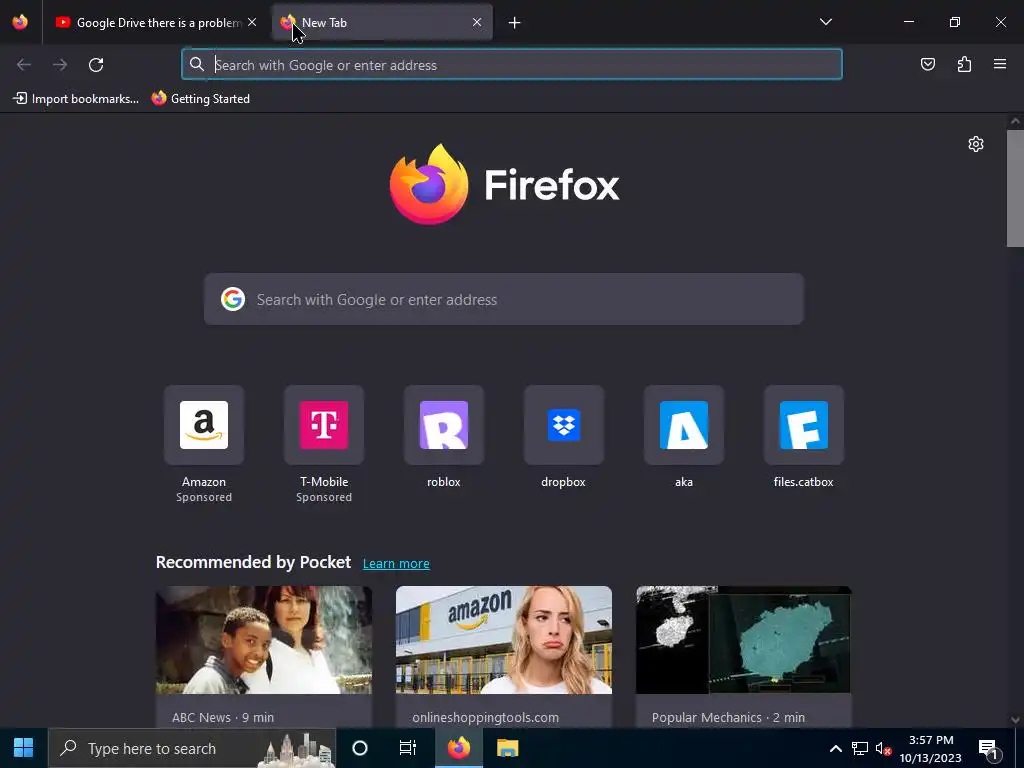Open the Getting Started bookmark
The image size is (1024, 768).
coord(200,99)
